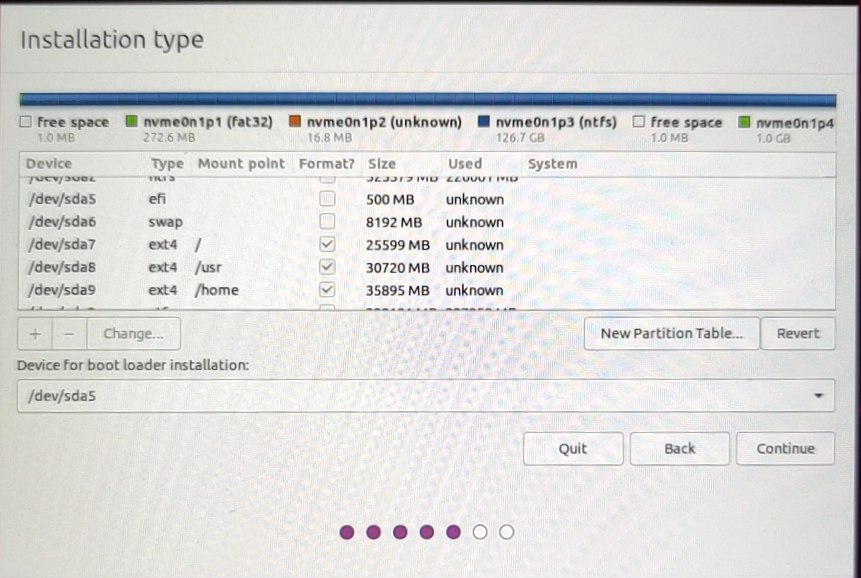
Task: Open the Change dialog for selected partition
Action: click(133, 333)
